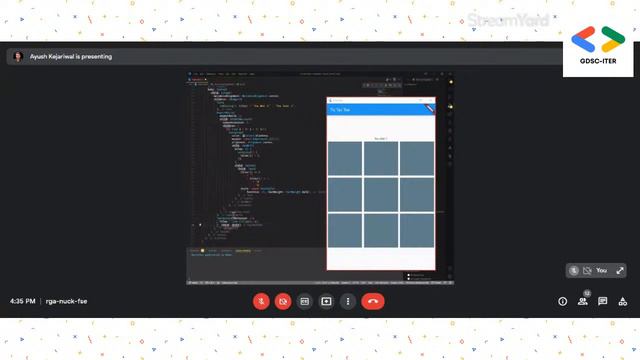Image resolution: width=640 pixels, height=360 pixels.
Task: Turn on the camera in the call bar
Action: click(x=283, y=302)
